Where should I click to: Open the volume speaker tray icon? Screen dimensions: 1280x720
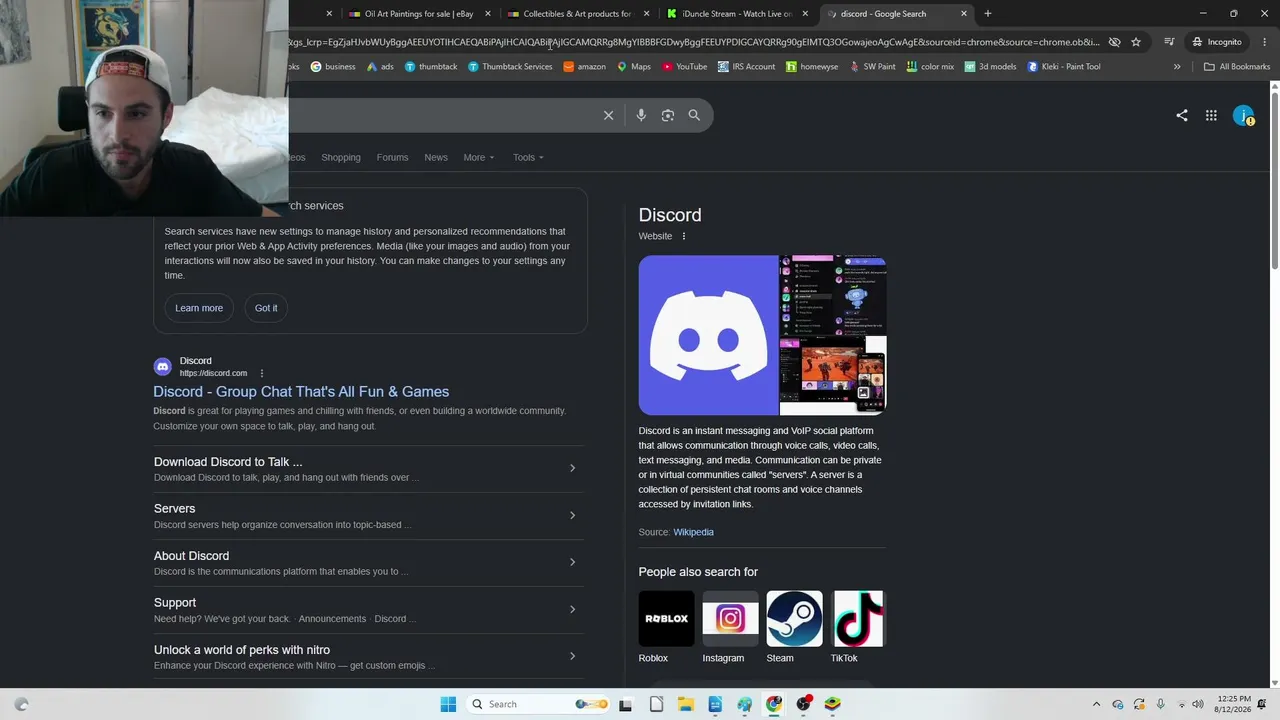tap(1198, 704)
